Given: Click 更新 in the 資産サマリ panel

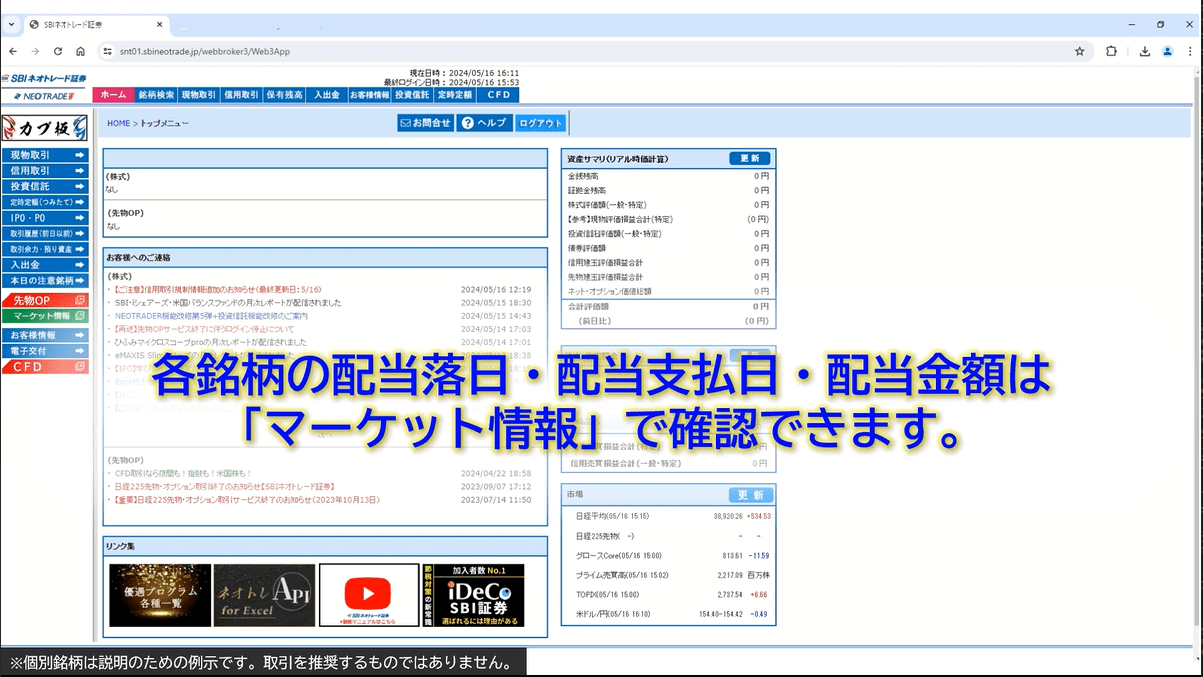Looking at the screenshot, I should click(750, 159).
